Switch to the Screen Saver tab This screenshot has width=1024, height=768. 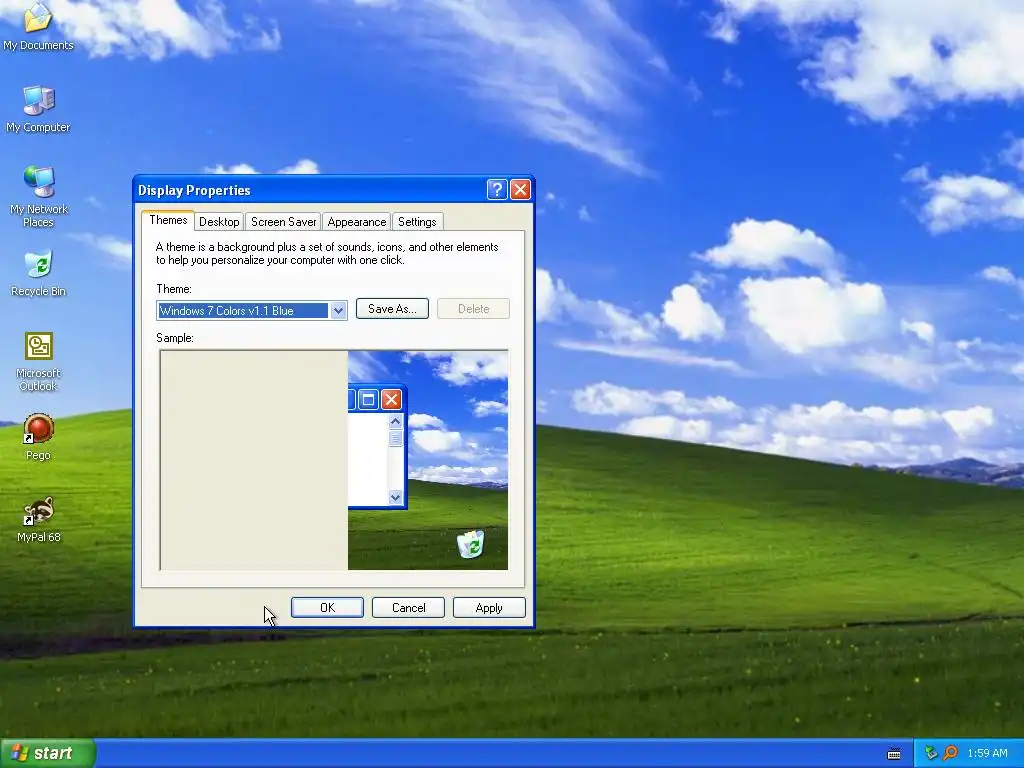pyautogui.click(x=283, y=222)
